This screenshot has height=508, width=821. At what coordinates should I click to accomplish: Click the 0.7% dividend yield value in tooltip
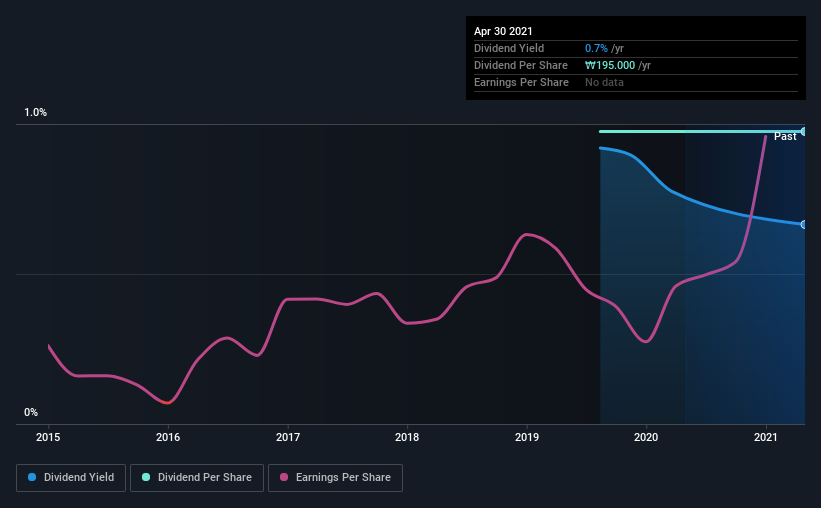(x=596, y=48)
